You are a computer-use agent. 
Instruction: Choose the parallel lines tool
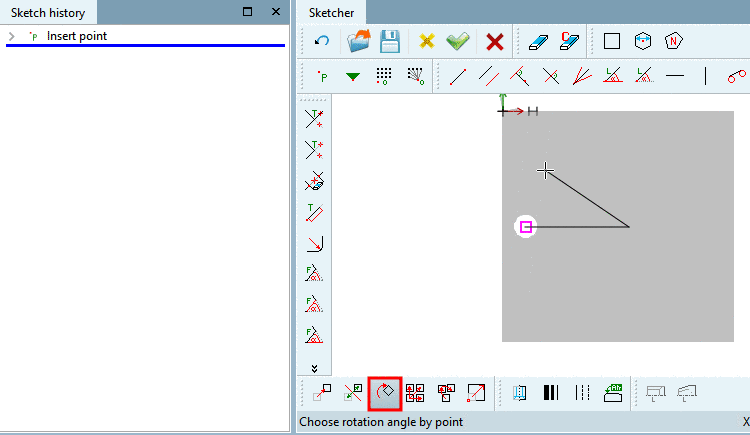pyautogui.click(x=489, y=76)
